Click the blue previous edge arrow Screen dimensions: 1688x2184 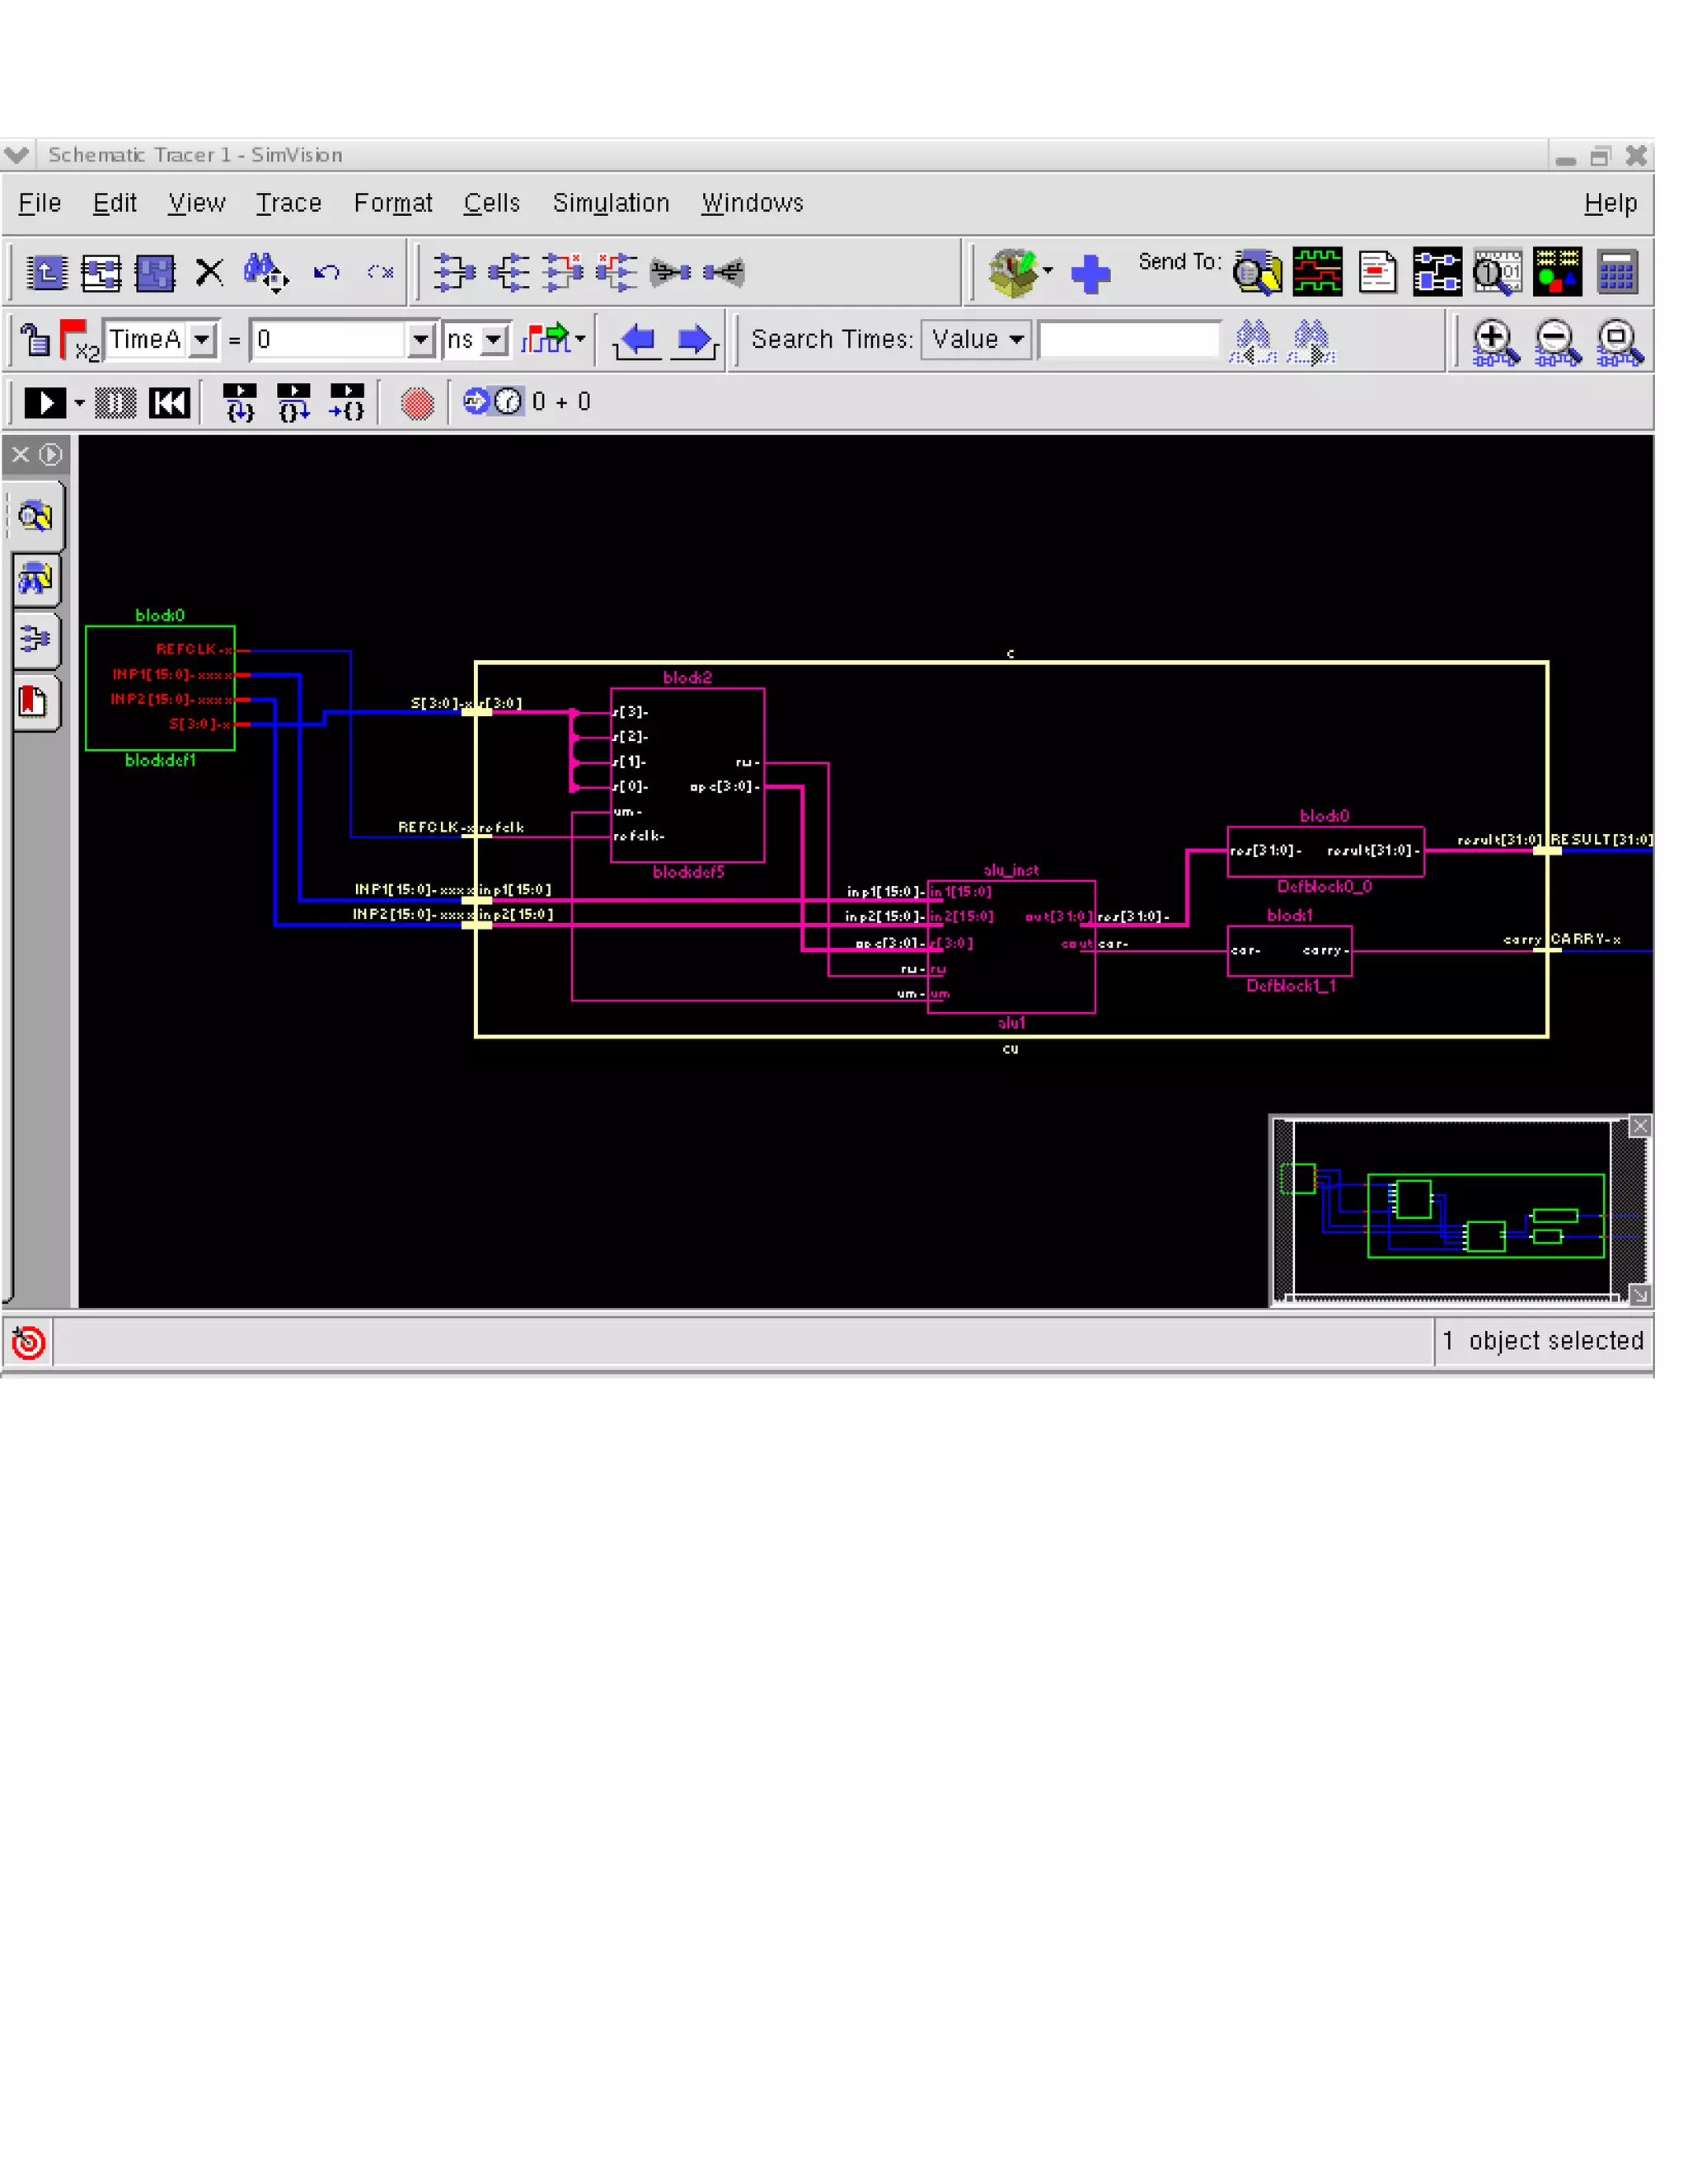tap(637, 341)
